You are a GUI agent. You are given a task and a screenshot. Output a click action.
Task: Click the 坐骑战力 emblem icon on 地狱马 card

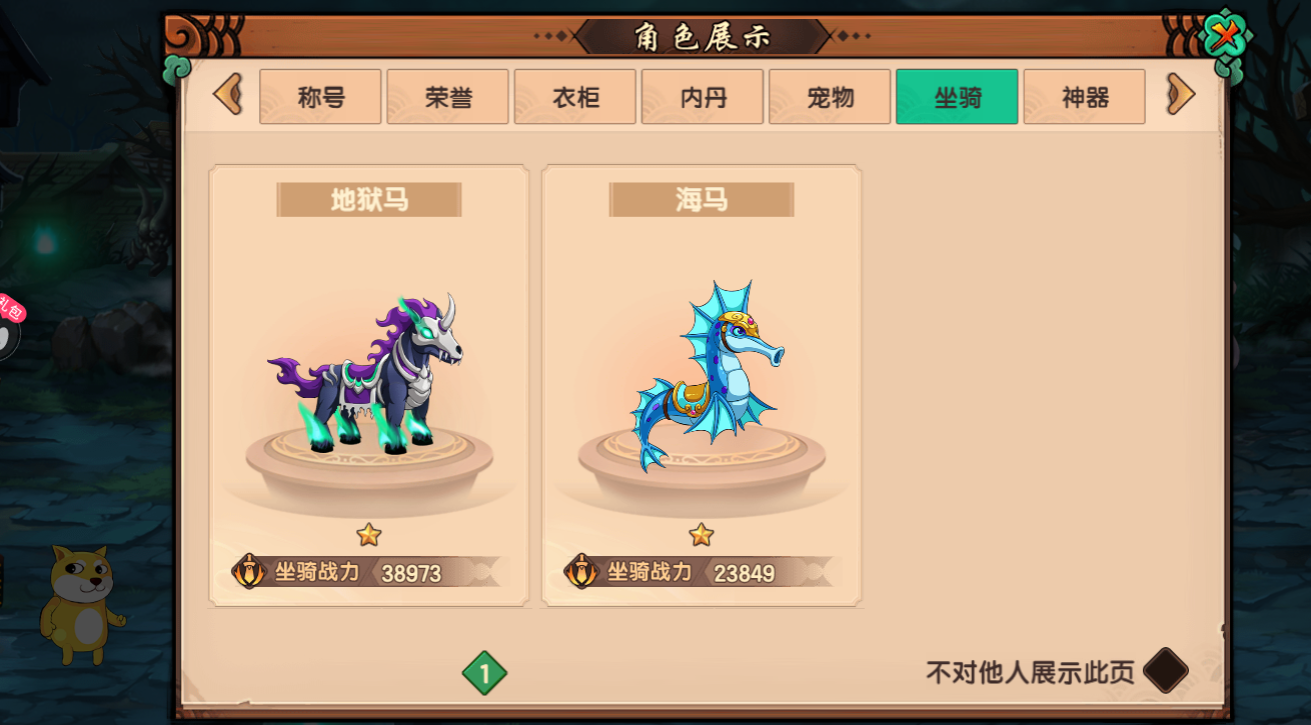248,572
